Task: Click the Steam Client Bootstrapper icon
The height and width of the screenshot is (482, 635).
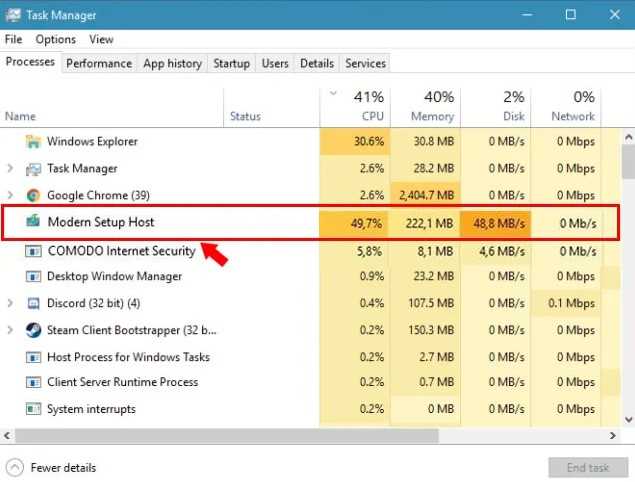Action: pyautogui.click(x=33, y=330)
